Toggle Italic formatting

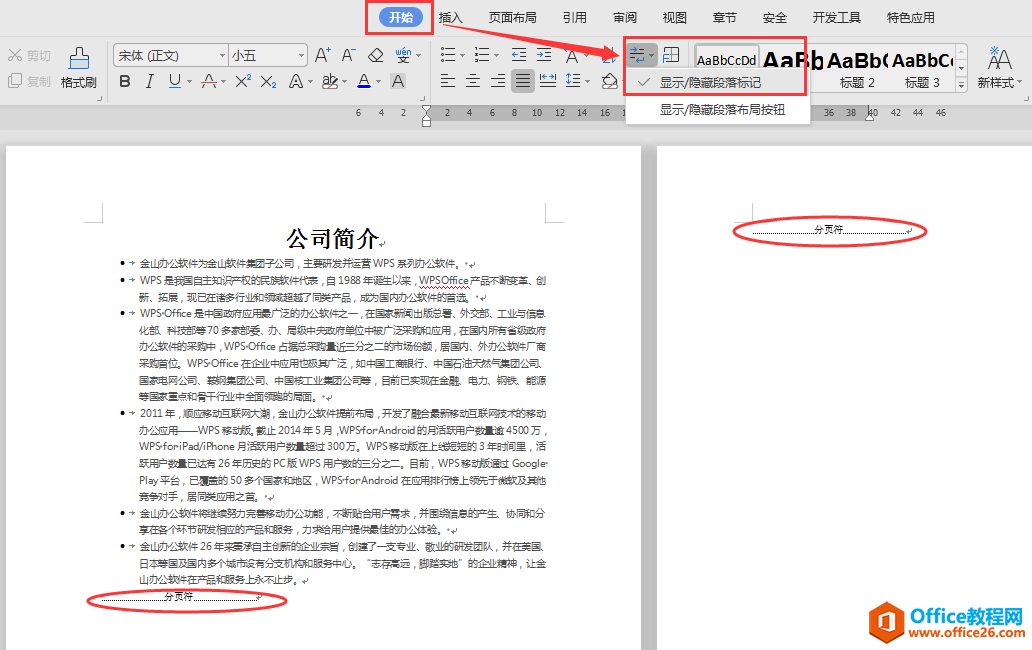[149, 81]
